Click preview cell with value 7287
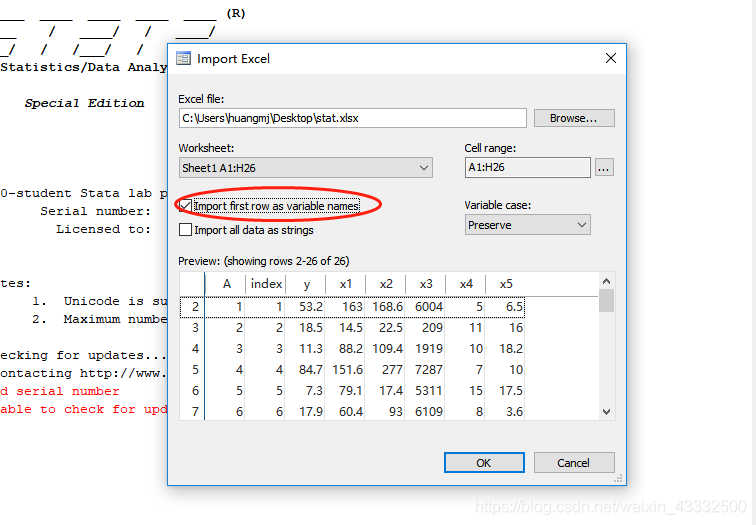Screen dimensions: 756x525 425,370
